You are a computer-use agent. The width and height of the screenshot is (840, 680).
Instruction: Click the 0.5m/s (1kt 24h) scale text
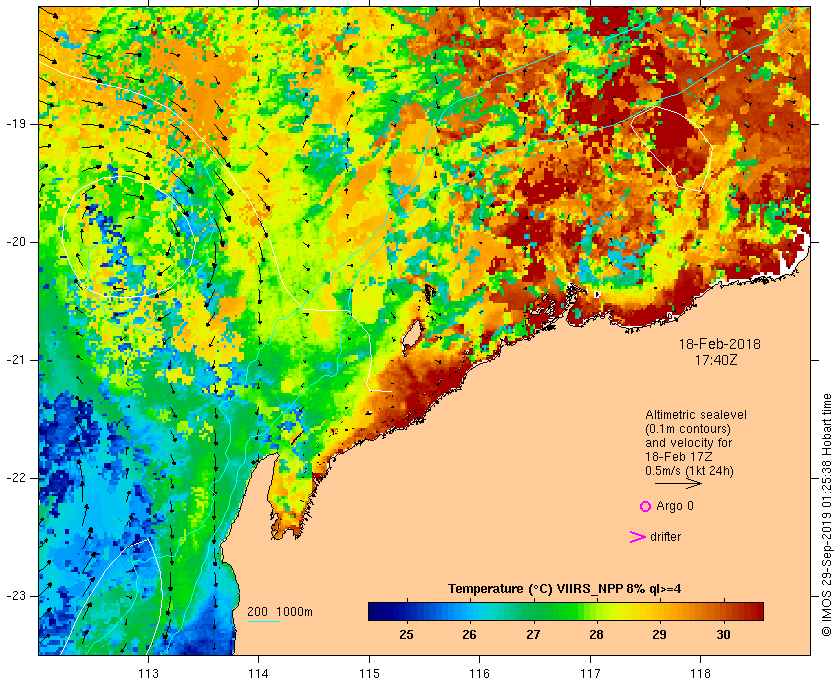[x=689, y=471]
